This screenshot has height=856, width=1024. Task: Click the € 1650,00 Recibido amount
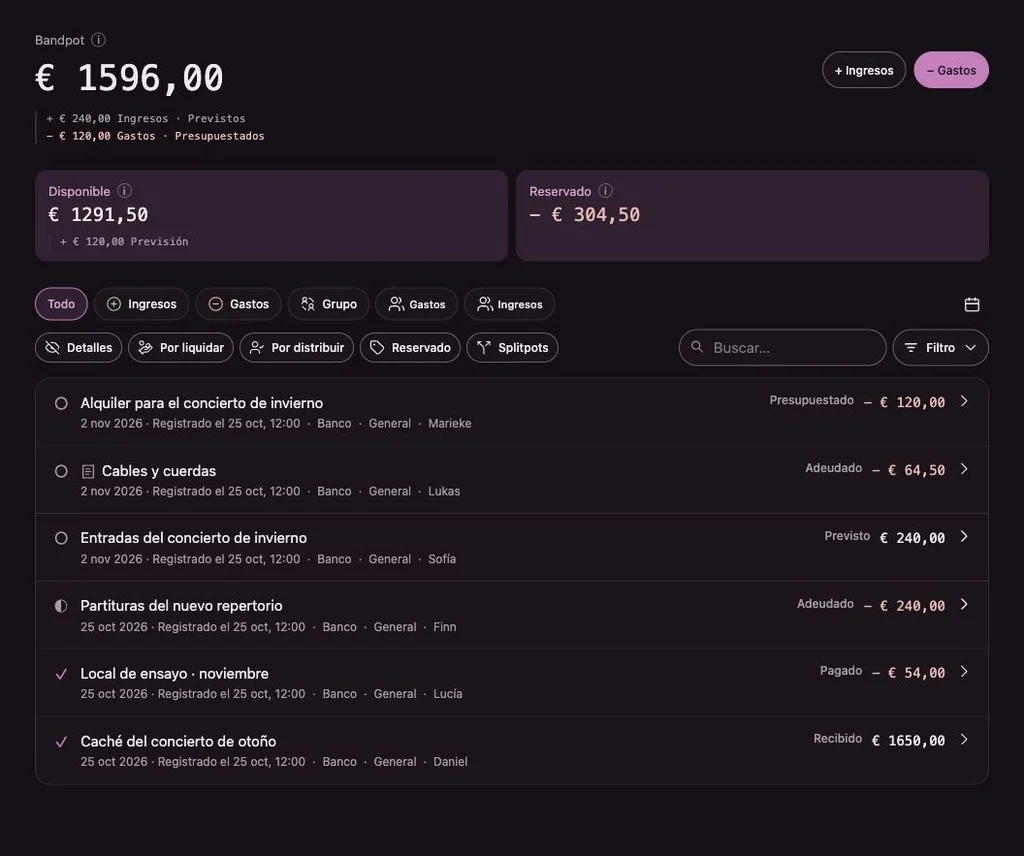pos(908,740)
